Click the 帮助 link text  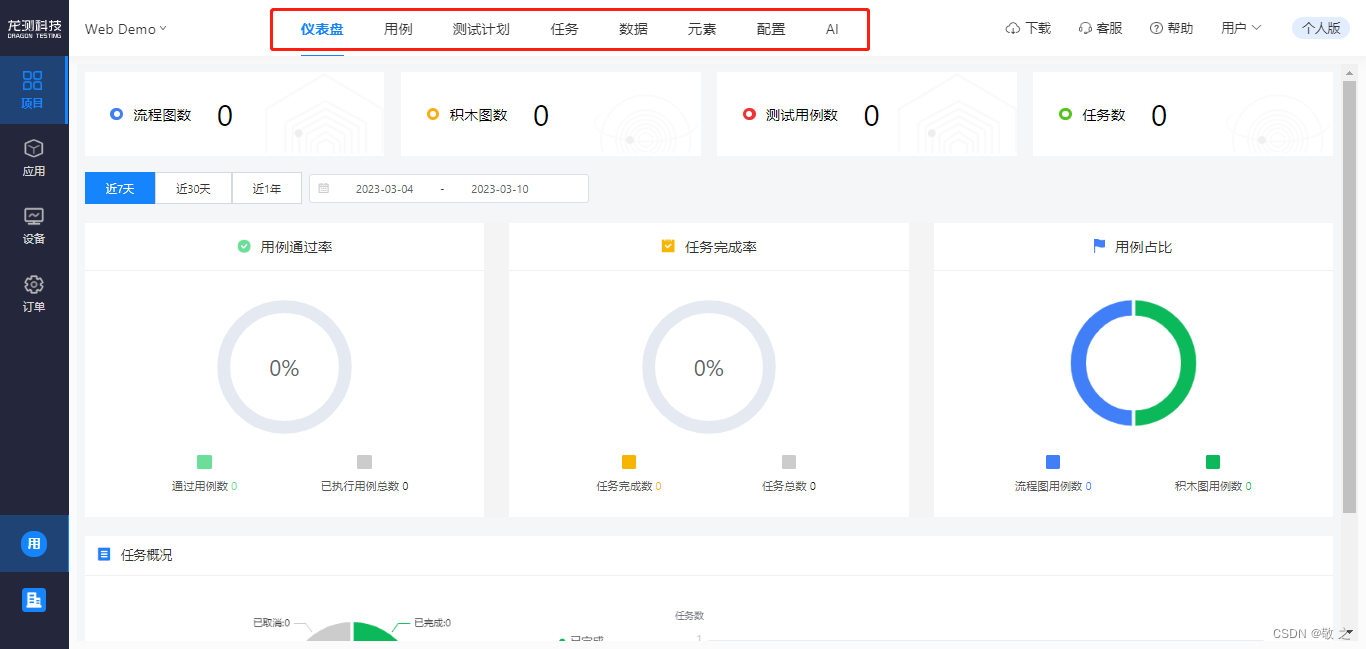click(1180, 29)
